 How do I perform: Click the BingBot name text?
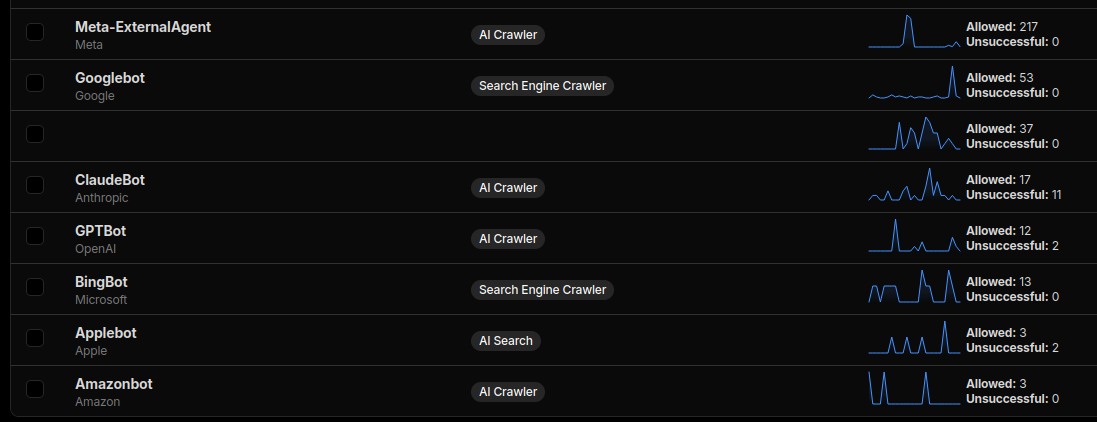[x=101, y=282]
